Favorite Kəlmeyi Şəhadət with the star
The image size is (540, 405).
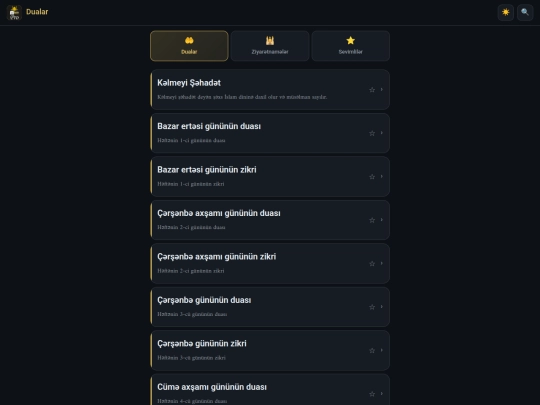point(372,90)
